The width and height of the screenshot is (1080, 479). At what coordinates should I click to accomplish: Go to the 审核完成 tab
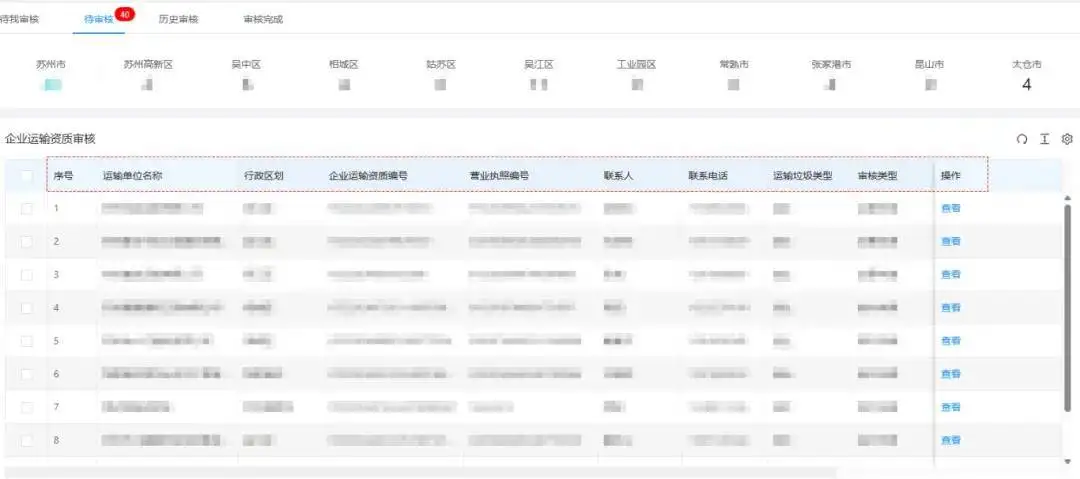click(x=262, y=19)
